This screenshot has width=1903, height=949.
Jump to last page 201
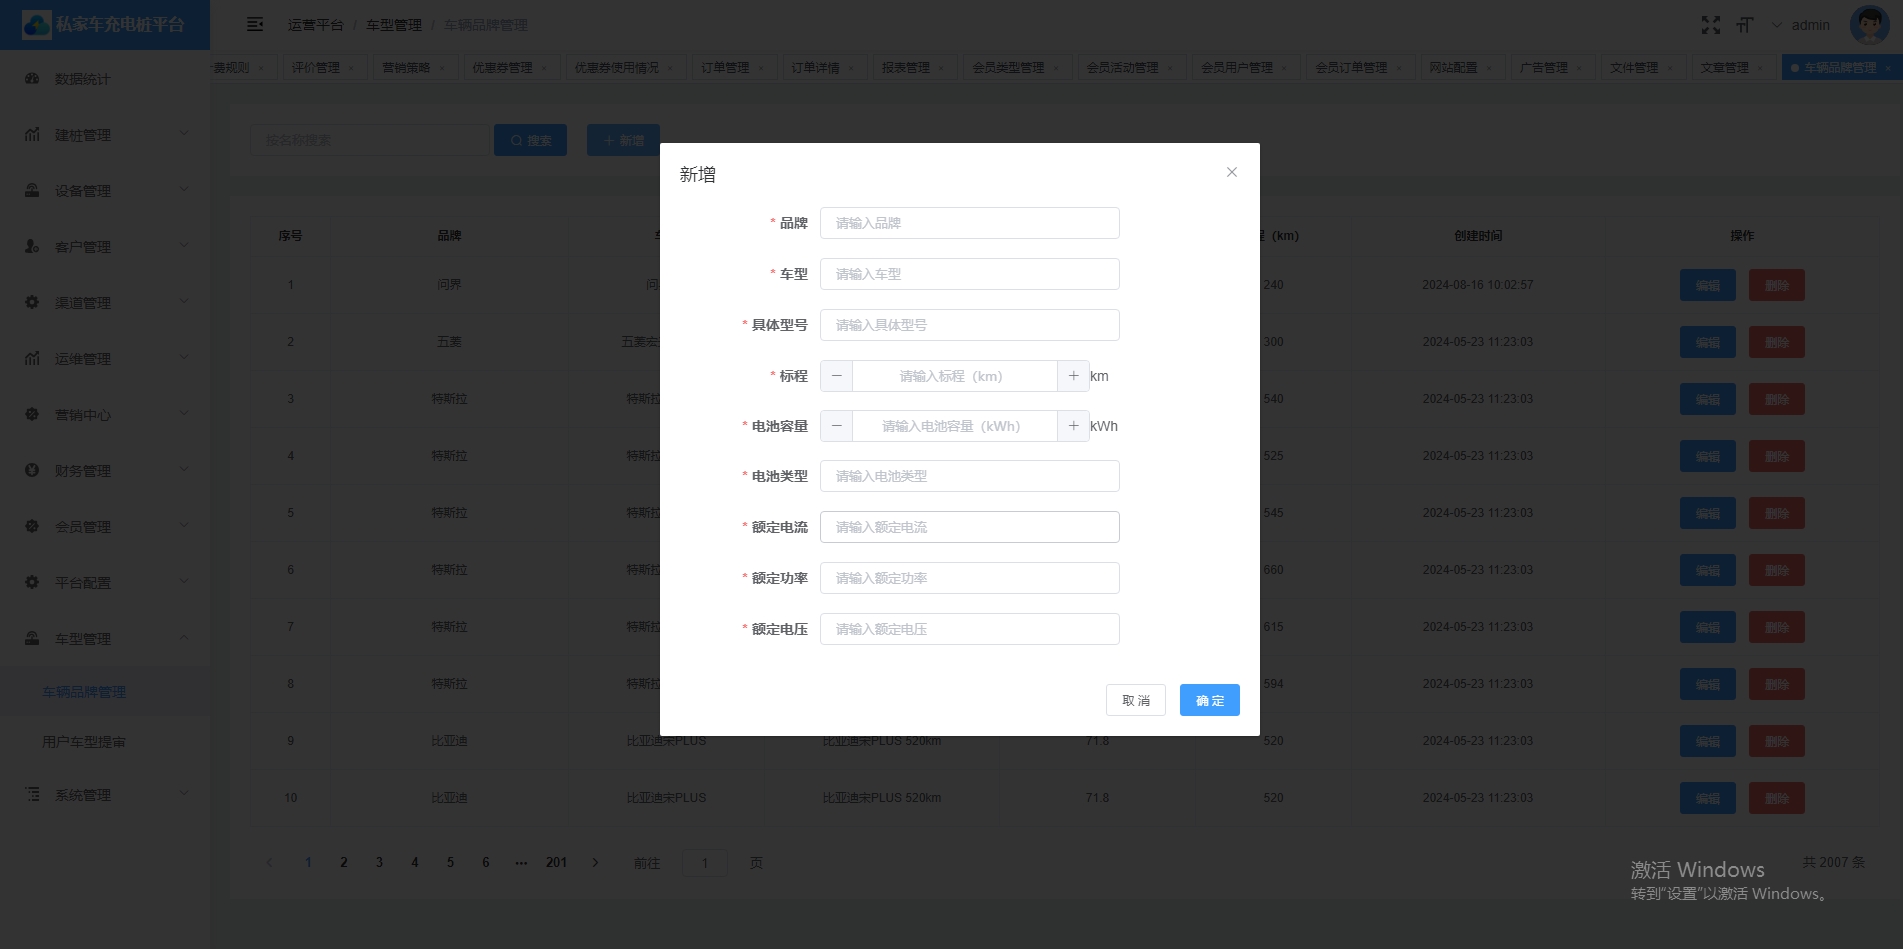pos(556,862)
